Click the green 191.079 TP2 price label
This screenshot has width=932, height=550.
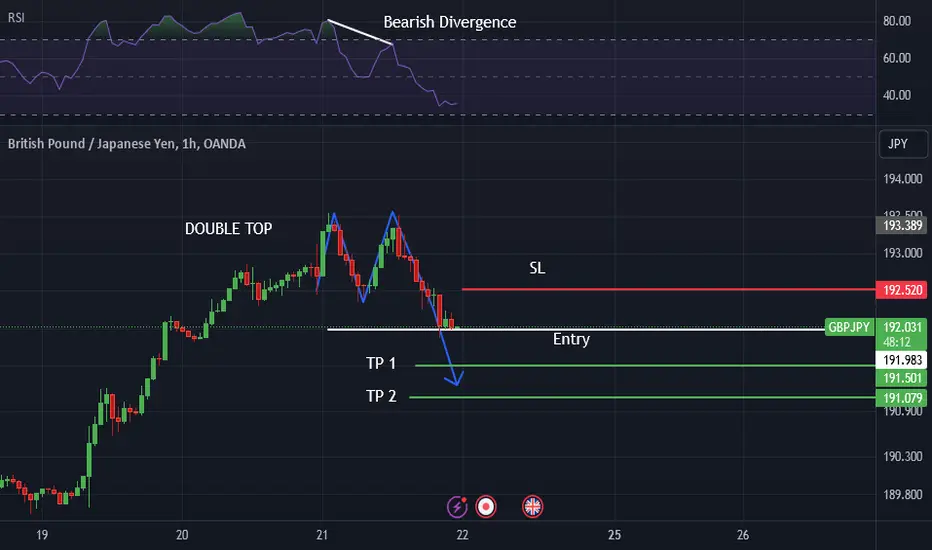(x=902, y=398)
